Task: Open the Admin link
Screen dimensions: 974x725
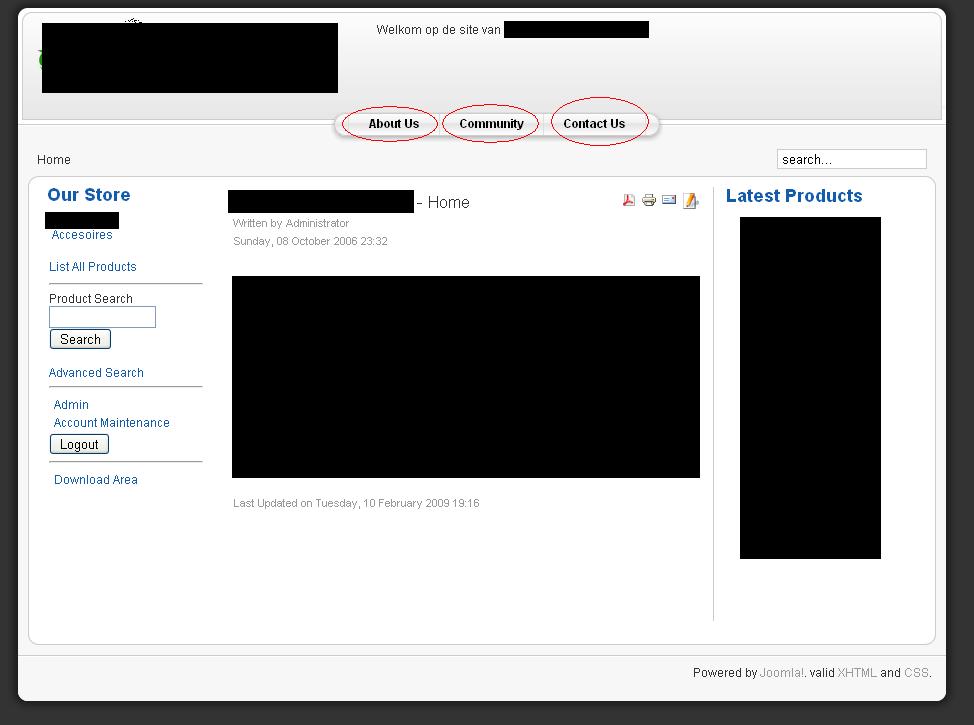Action: (x=71, y=404)
